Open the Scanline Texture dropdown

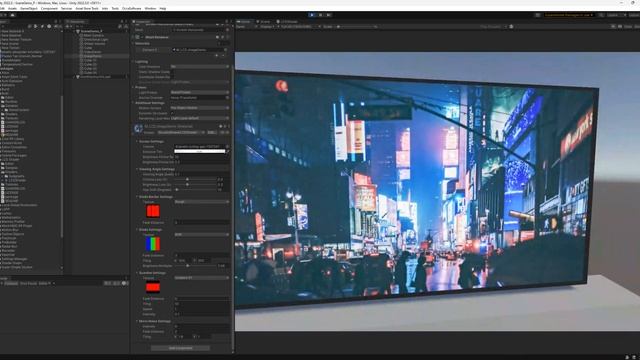coord(202,278)
